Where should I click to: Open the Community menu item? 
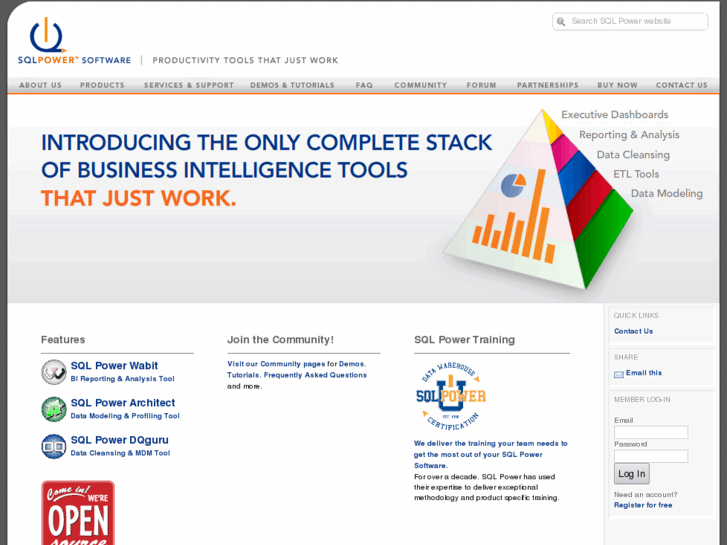coord(421,85)
